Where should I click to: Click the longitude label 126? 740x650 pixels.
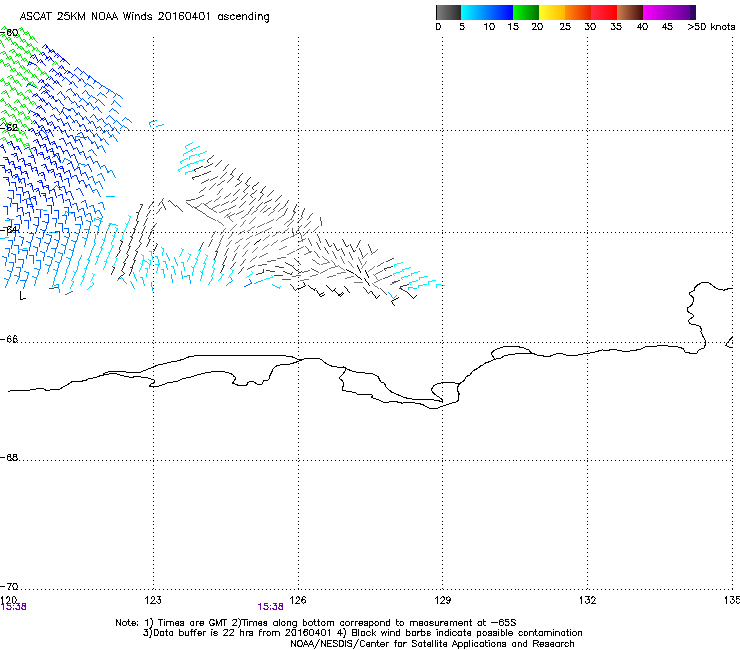pyautogui.click(x=298, y=600)
